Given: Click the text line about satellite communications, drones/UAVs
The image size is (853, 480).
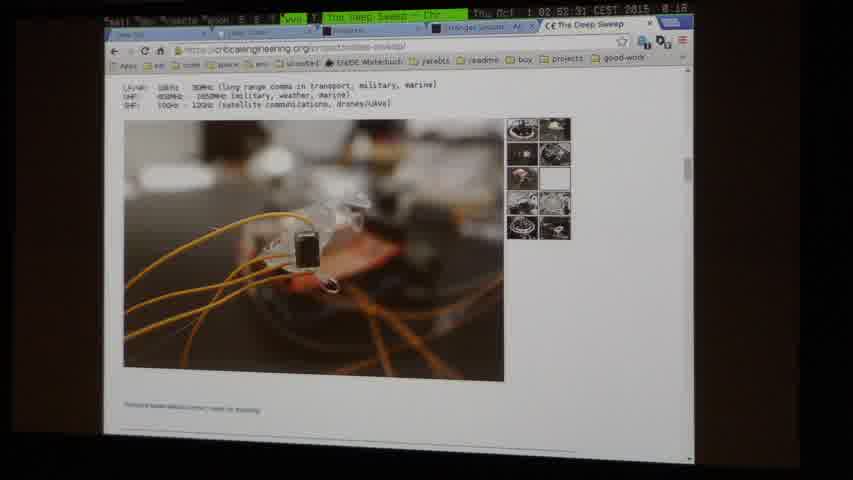Looking at the screenshot, I should pos(257,104).
